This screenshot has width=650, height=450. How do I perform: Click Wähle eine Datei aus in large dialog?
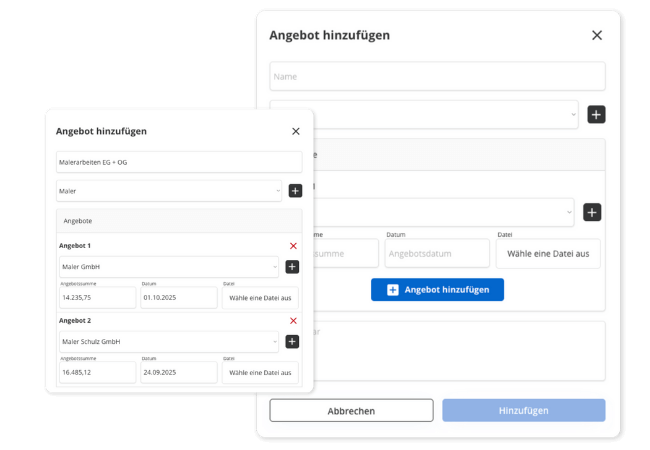click(x=548, y=253)
